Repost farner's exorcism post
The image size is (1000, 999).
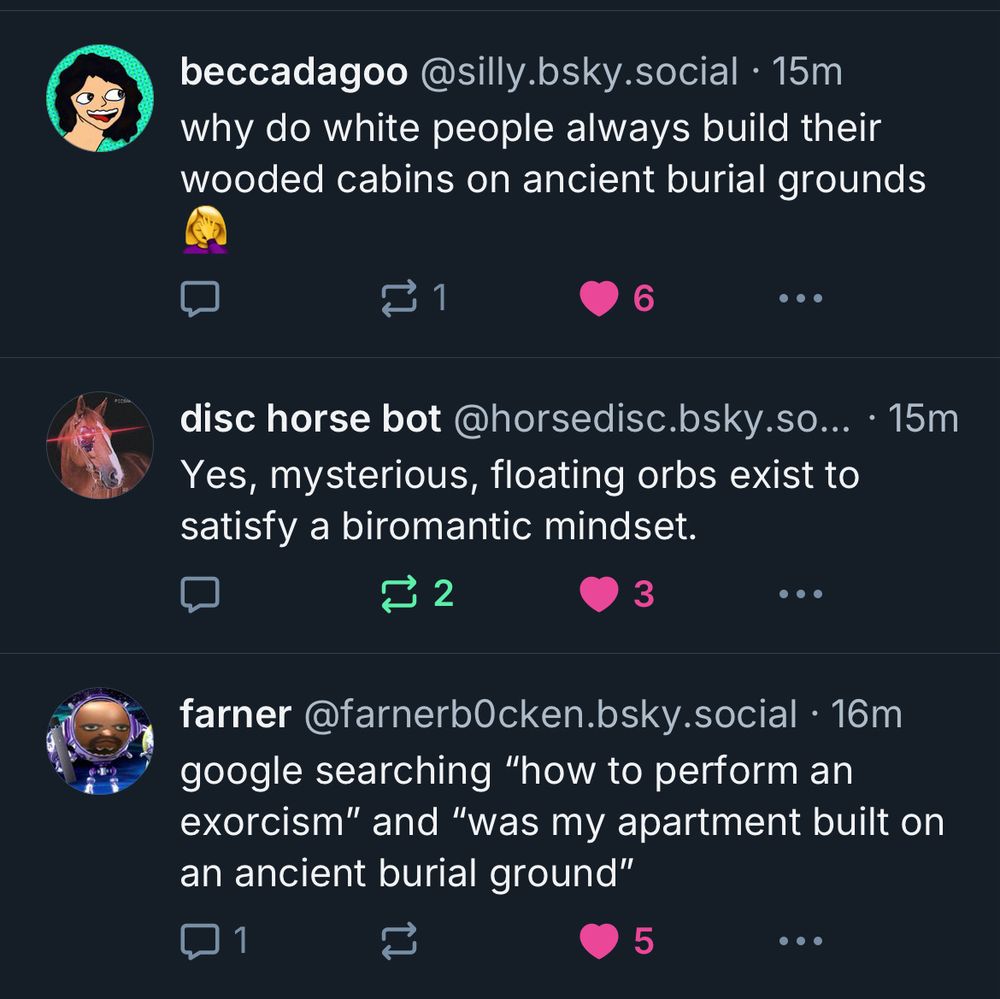click(400, 940)
